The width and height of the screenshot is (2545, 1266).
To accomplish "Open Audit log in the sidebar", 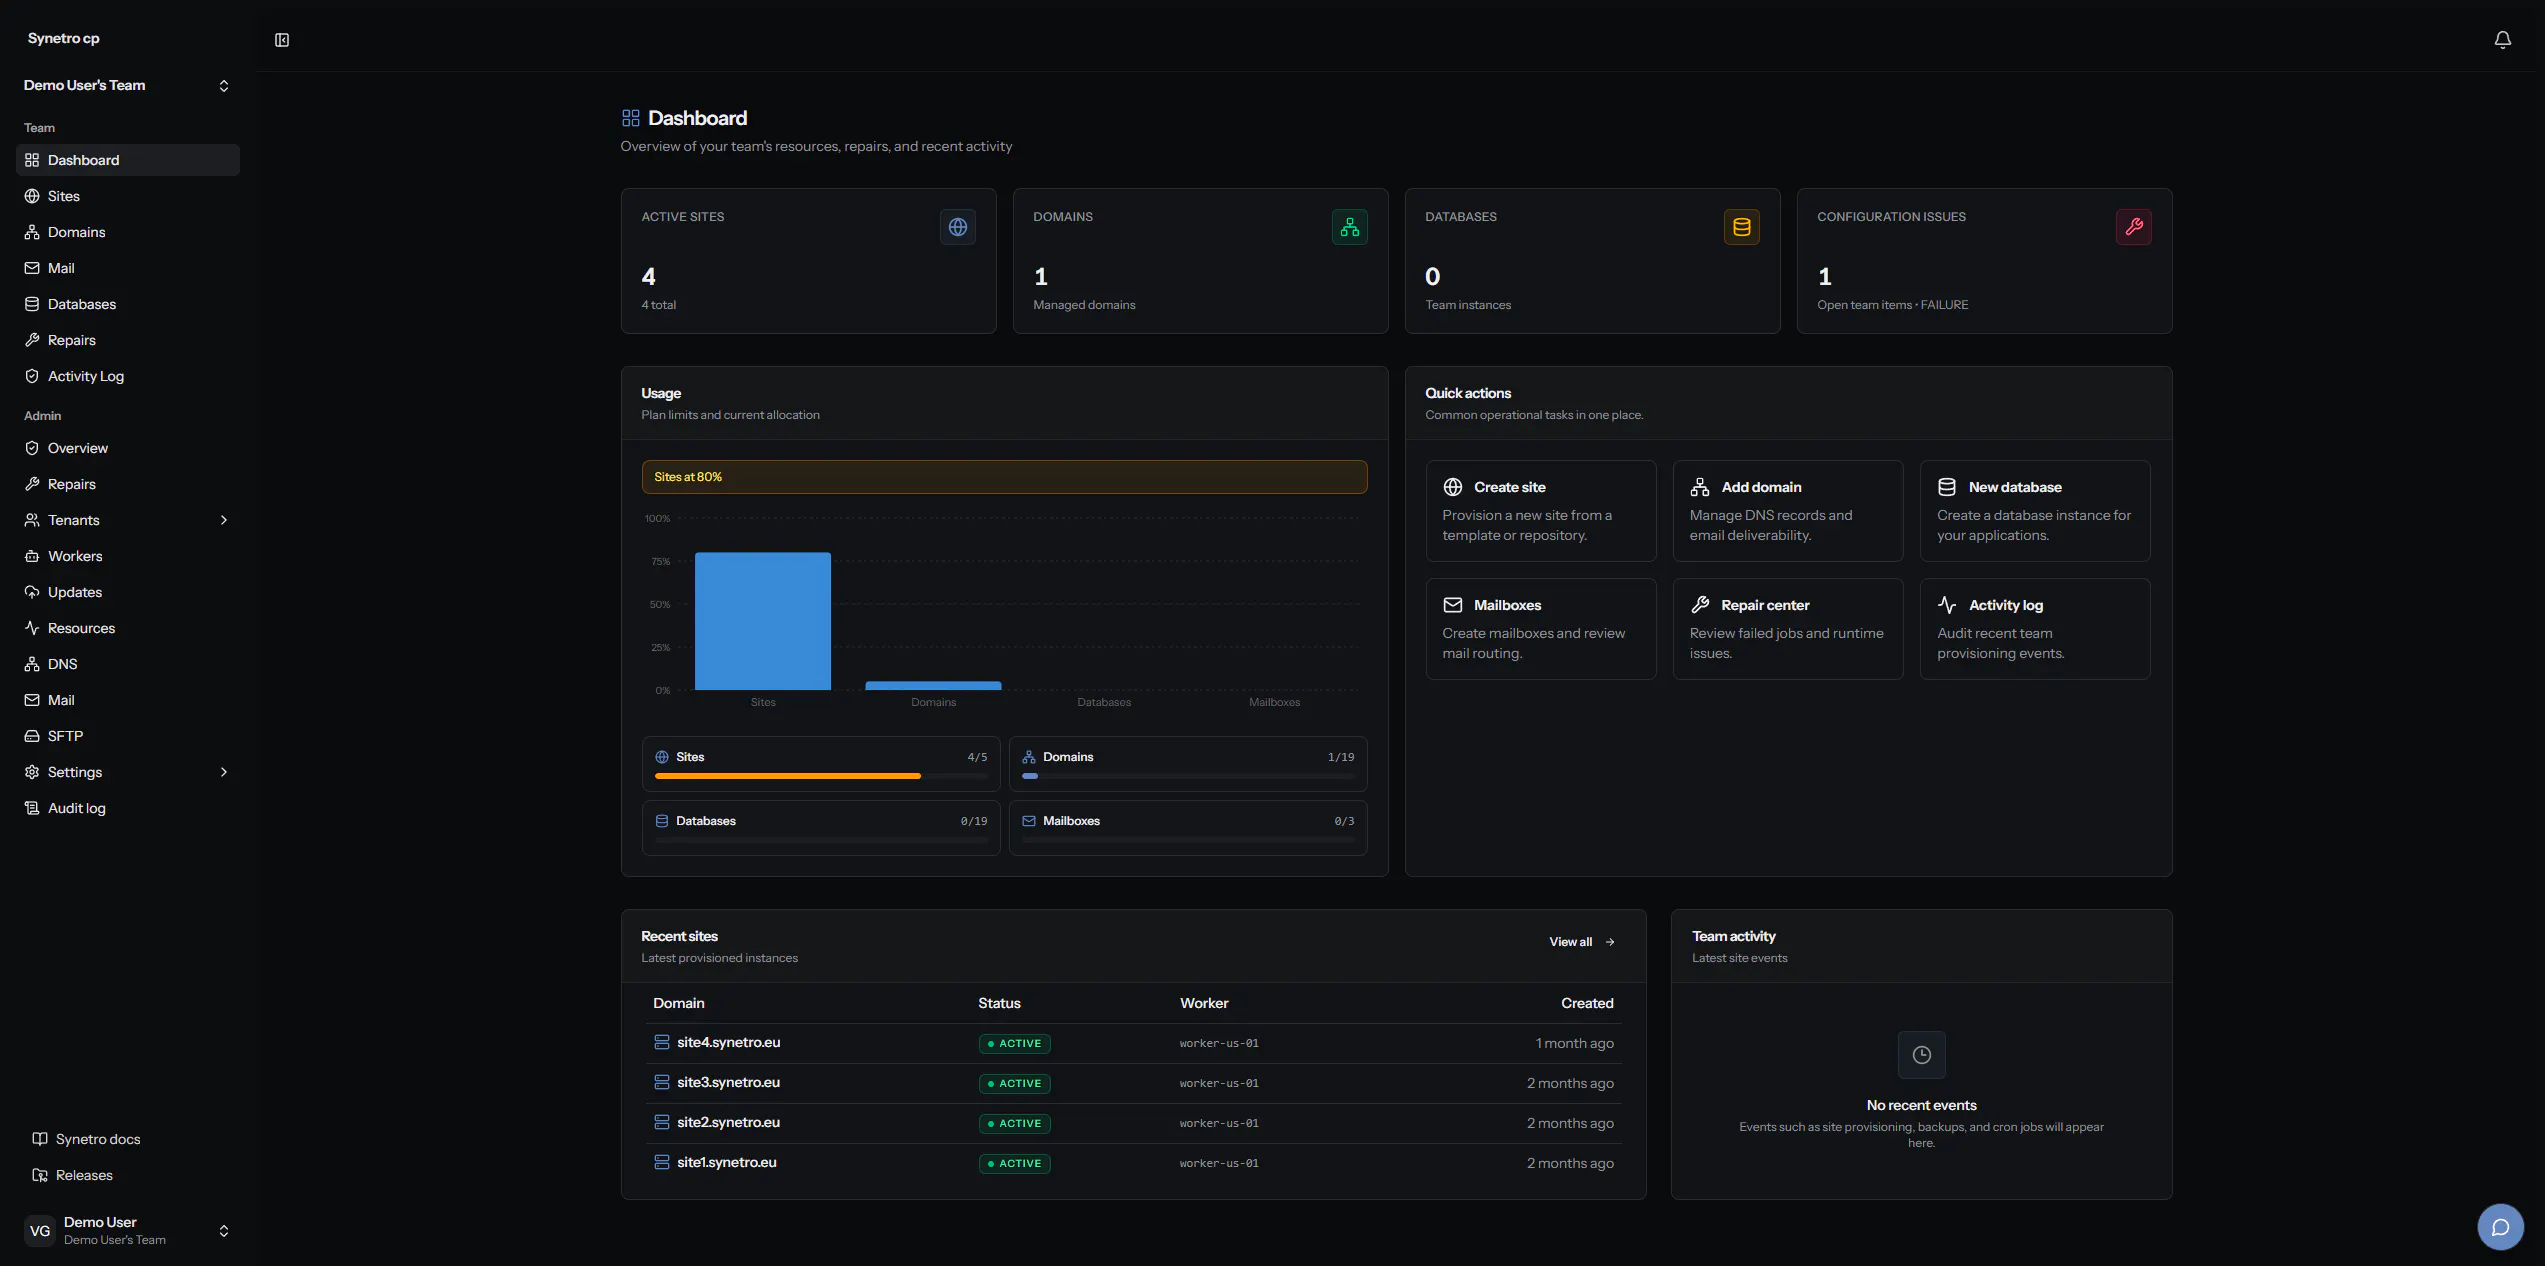I will (x=128, y=808).
